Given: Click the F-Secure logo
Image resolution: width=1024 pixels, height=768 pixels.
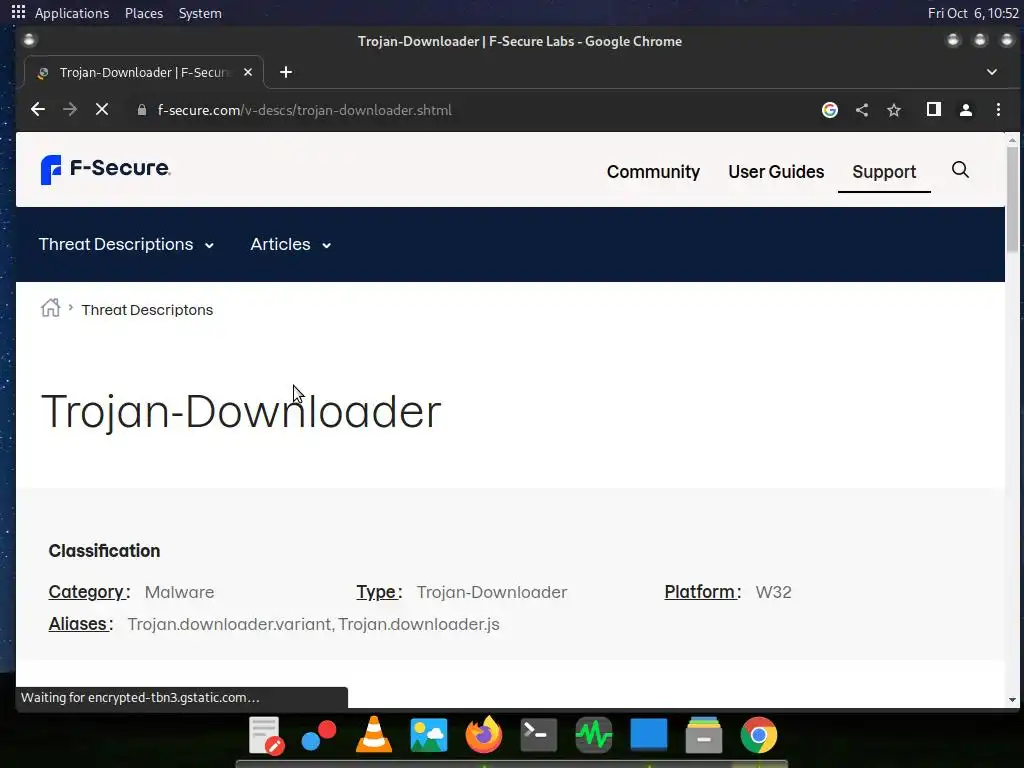Looking at the screenshot, I should 105,170.
